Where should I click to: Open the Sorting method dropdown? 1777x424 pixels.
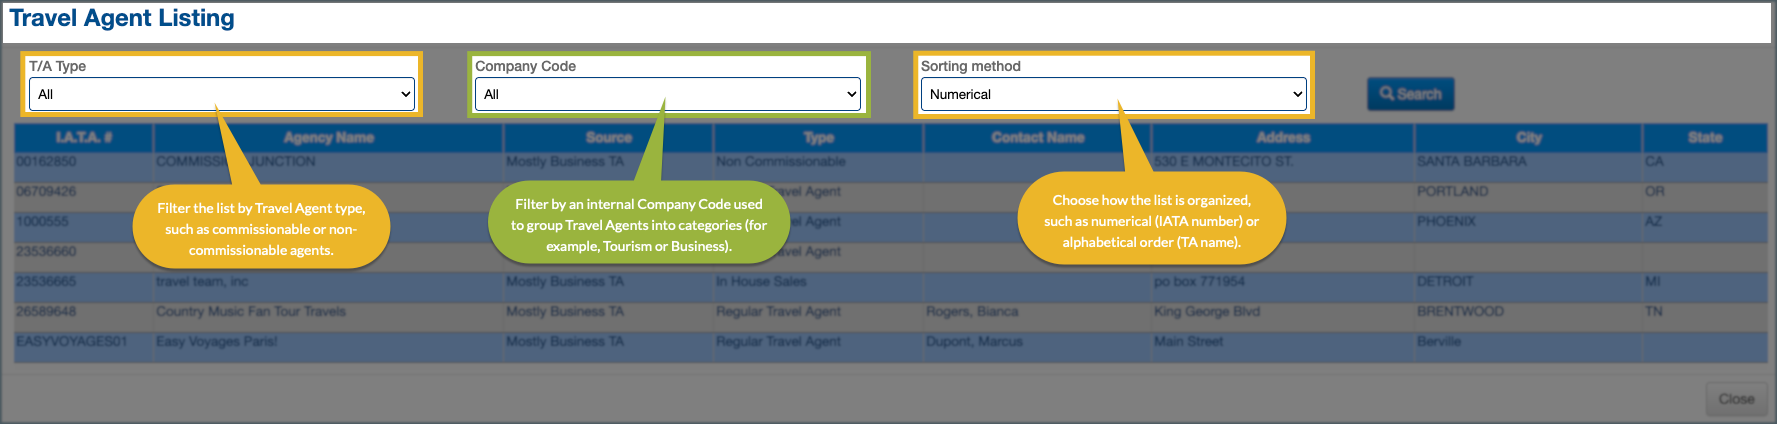[1113, 94]
